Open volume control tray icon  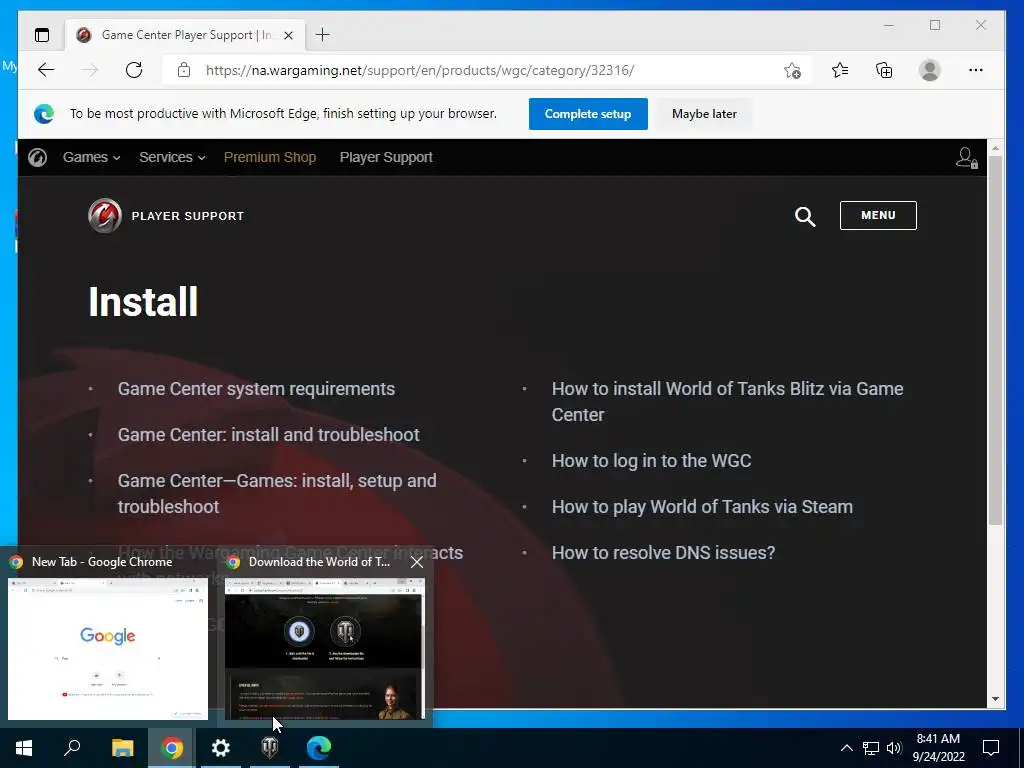(894, 748)
